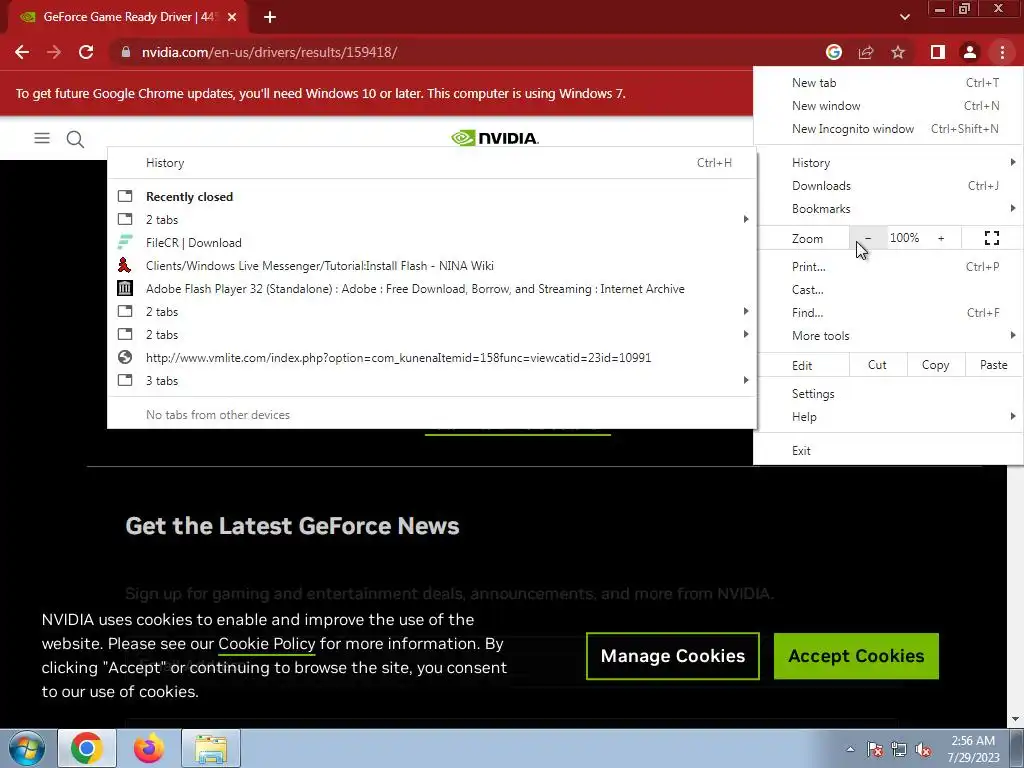Close the GeForce Game Ready Driver tab
Screen dimensions: 1024x768
[232, 17]
